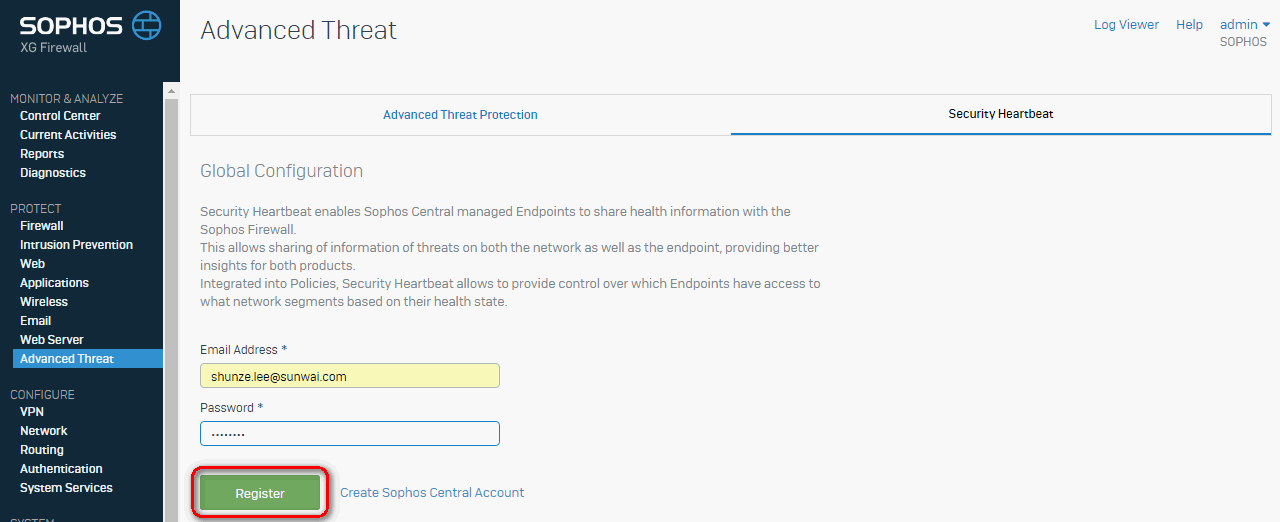Viewport: 1280px width, 522px height.
Task: Select Reports from the sidebar
Action: pyautogui.click(x=42, y=154)
